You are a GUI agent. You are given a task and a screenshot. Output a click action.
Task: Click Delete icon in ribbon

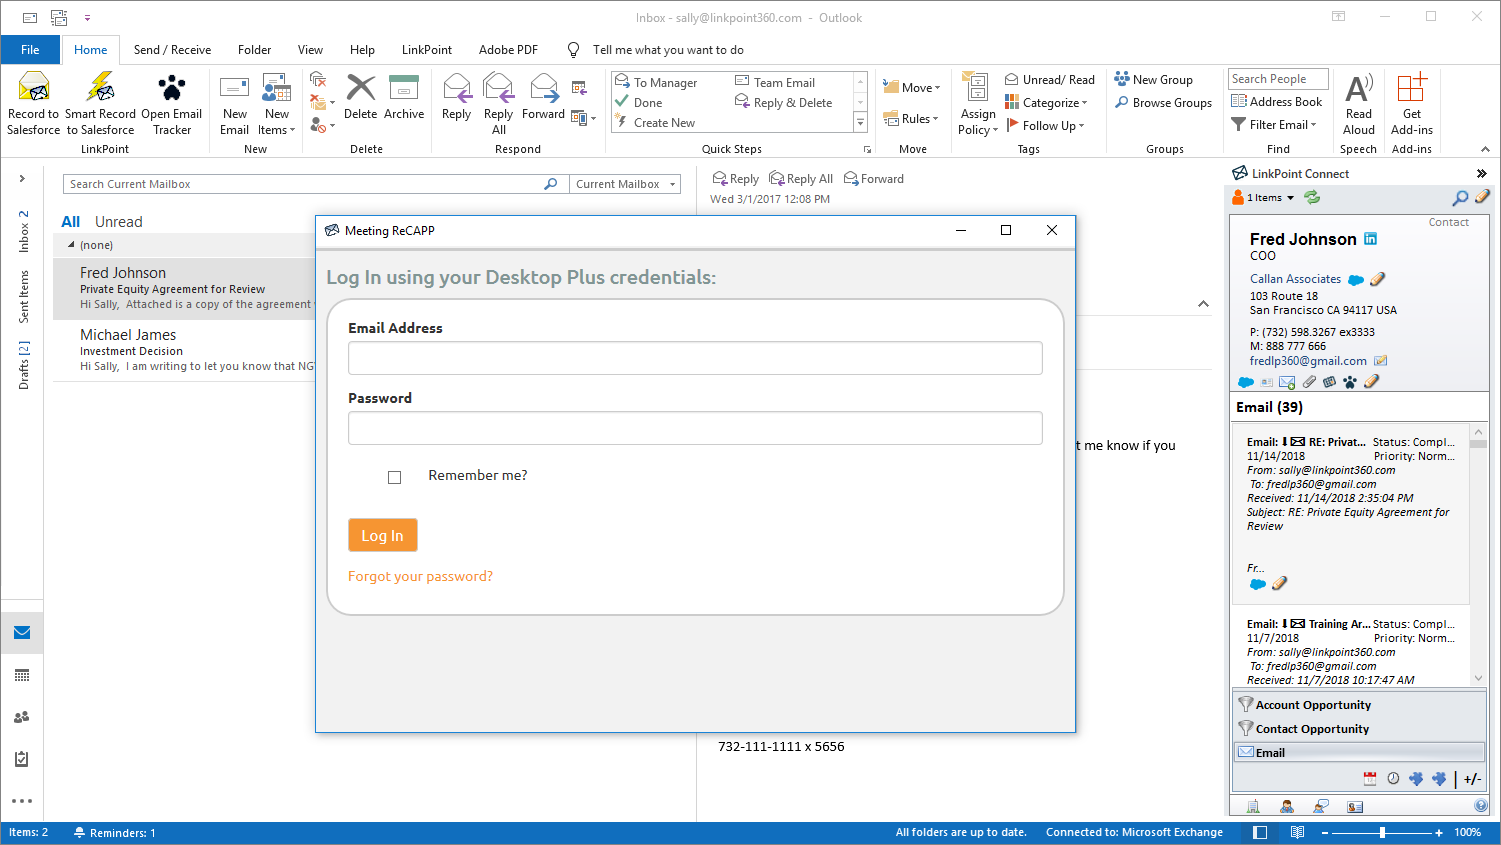(360, 88)
